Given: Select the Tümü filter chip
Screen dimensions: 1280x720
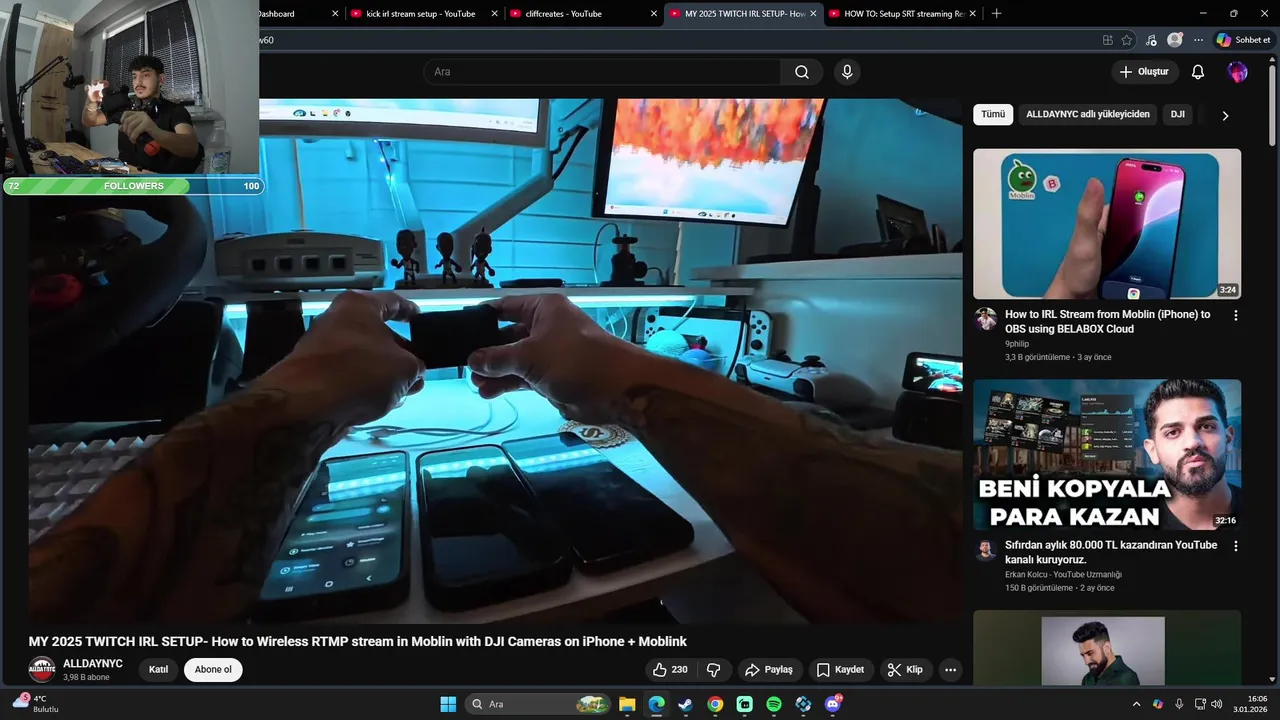Looking at the screenshot, I should [993, 114].
